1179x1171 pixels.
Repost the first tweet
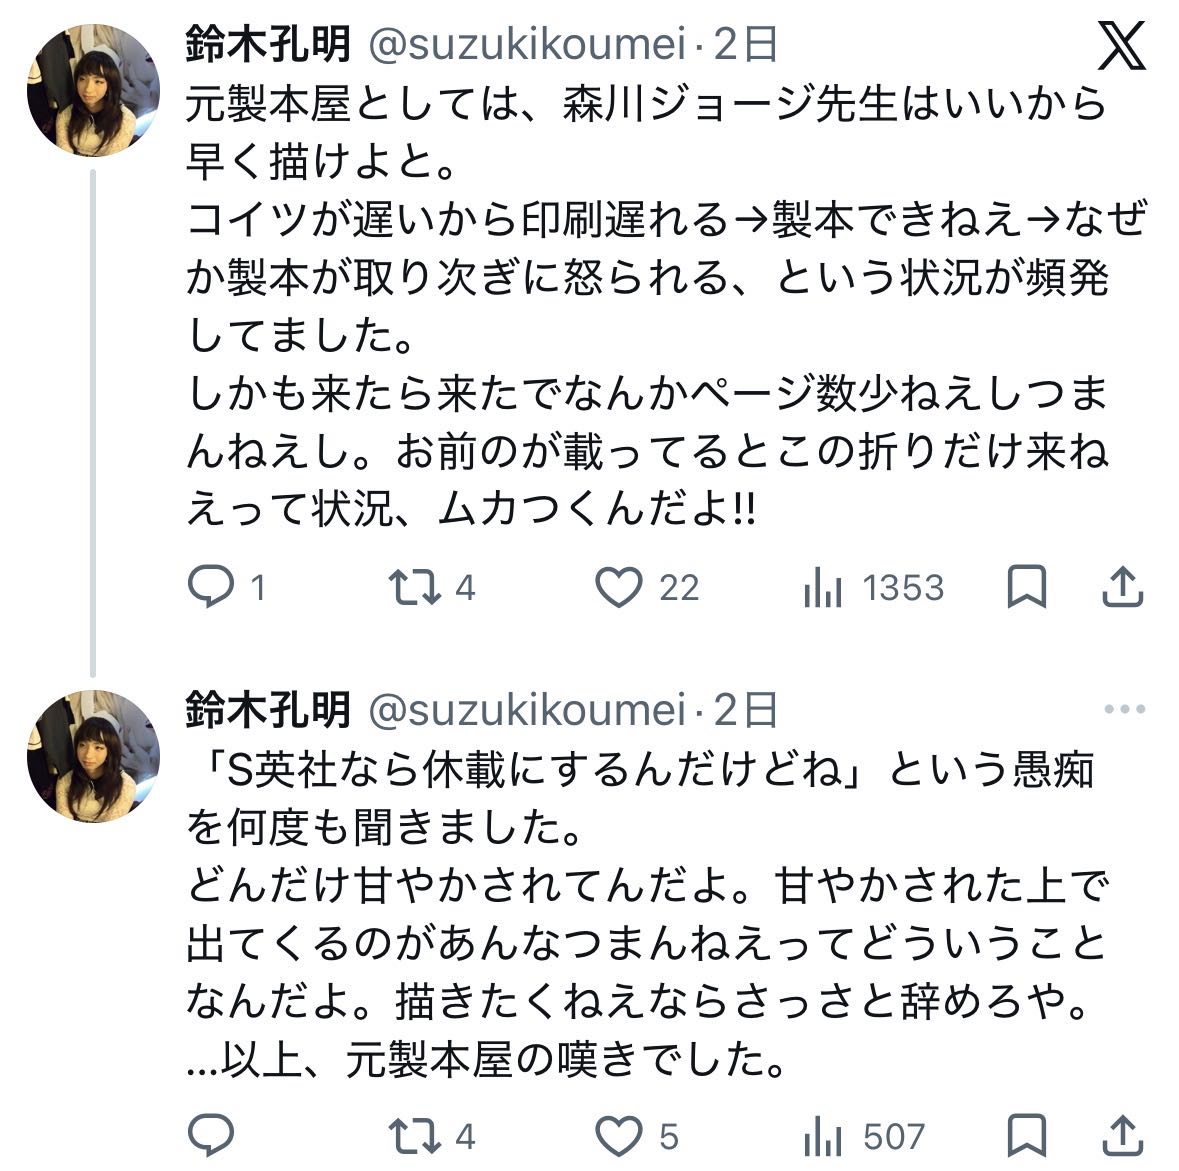coord(415,587)
